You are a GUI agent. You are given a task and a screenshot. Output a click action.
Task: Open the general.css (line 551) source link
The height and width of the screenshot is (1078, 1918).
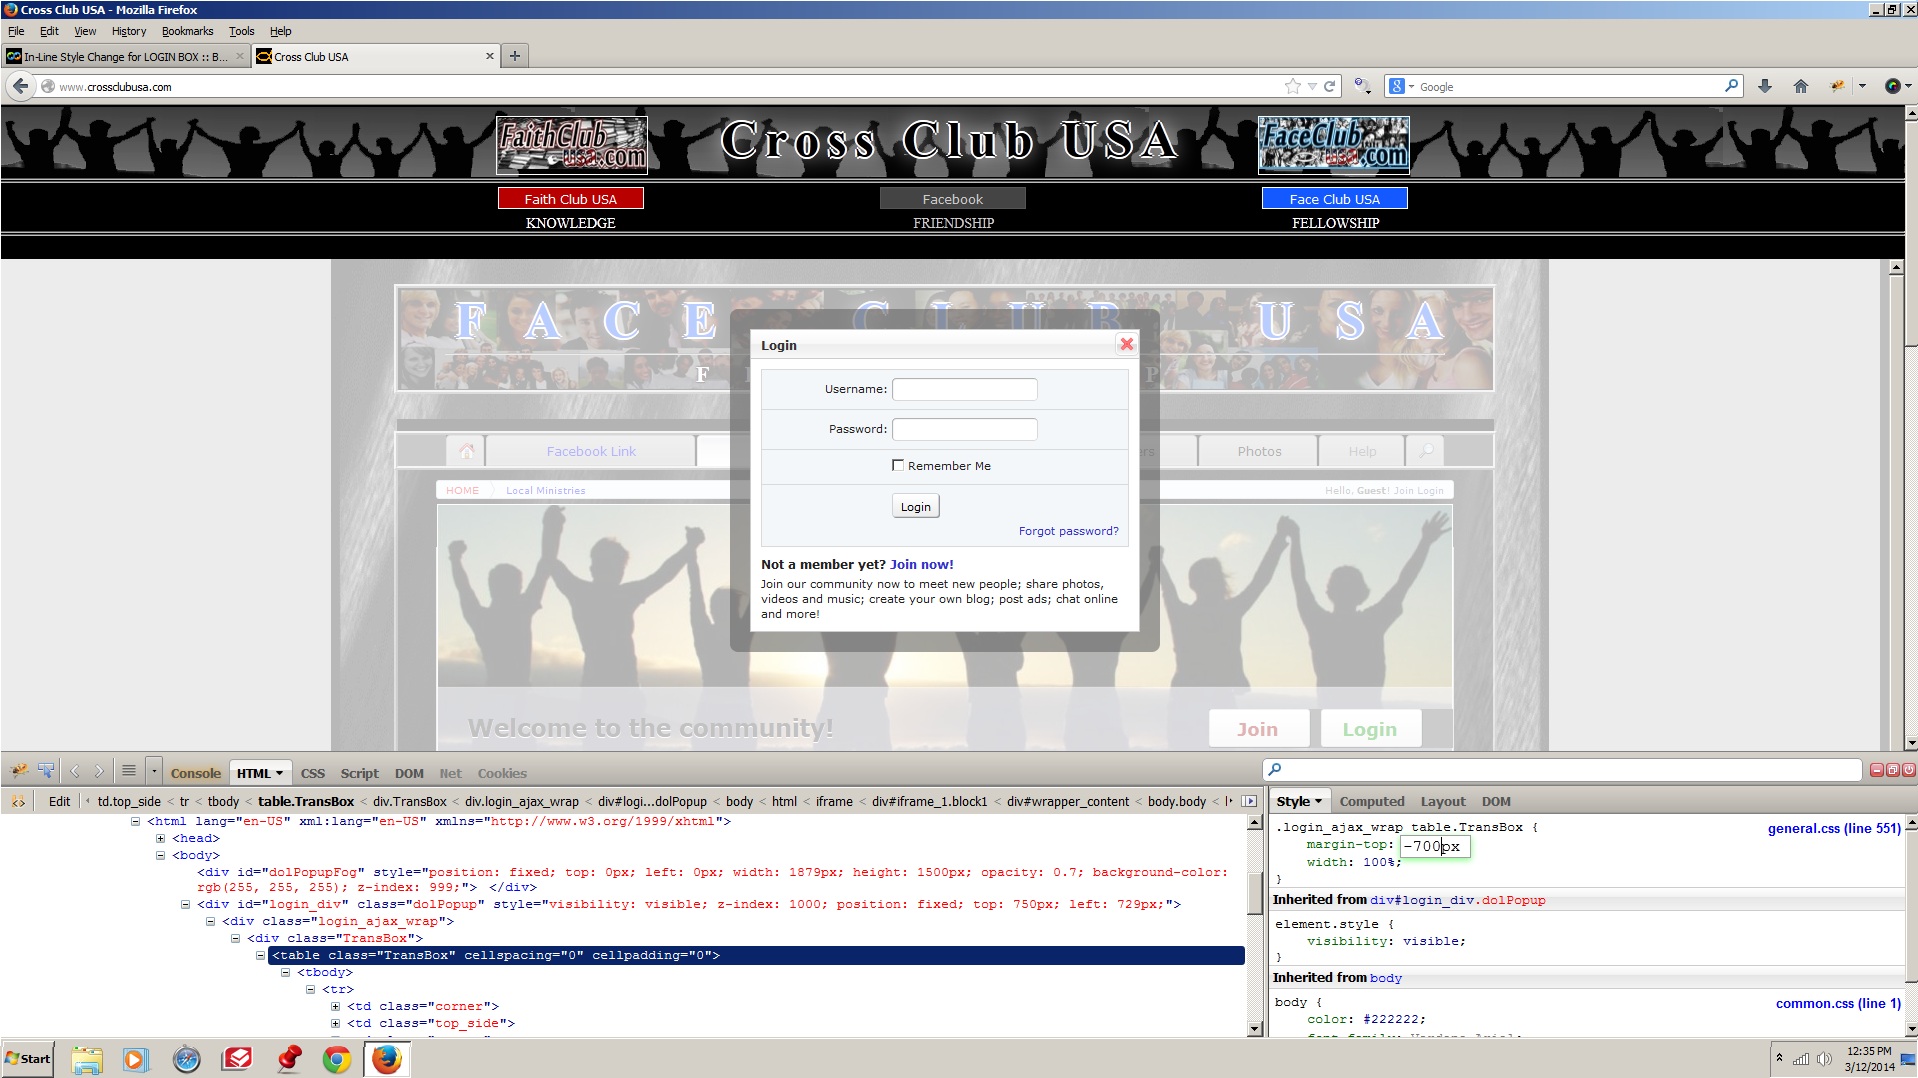(x=1834, y=828)
